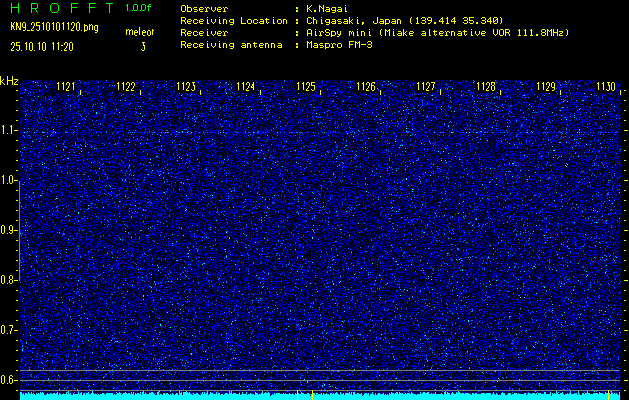
Task: Select the observer name K.Nagai
Action: (326, 8)
